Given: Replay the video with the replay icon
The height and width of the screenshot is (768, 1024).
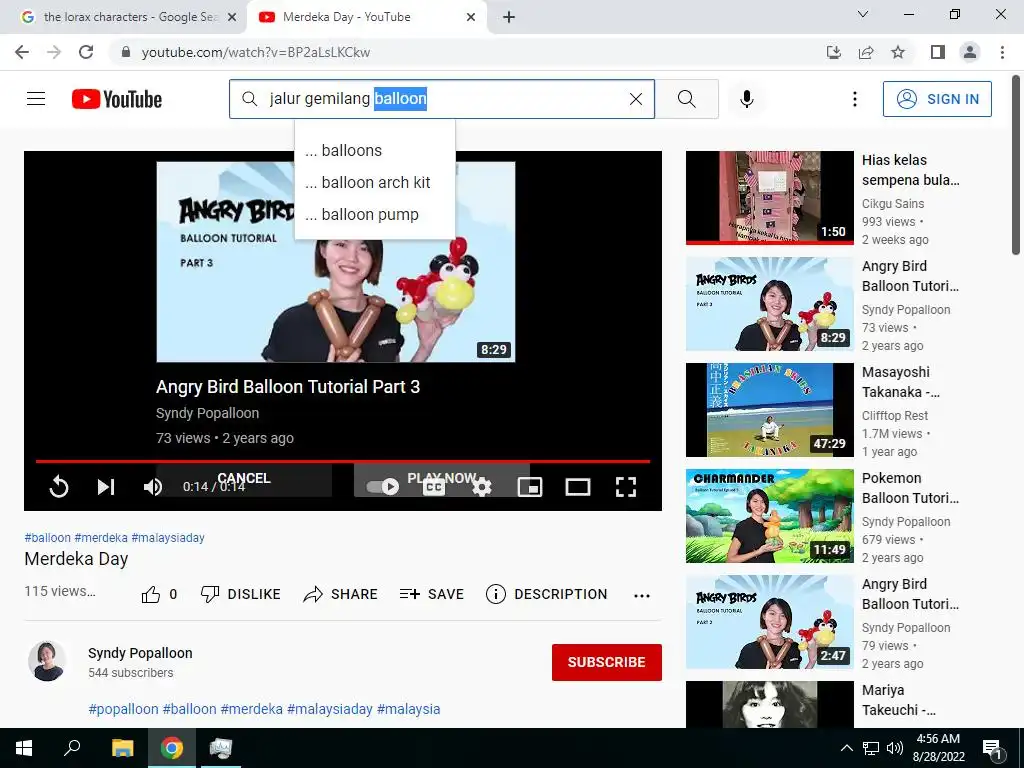Looking at the screenshot, I should click(x=59, y=487).
